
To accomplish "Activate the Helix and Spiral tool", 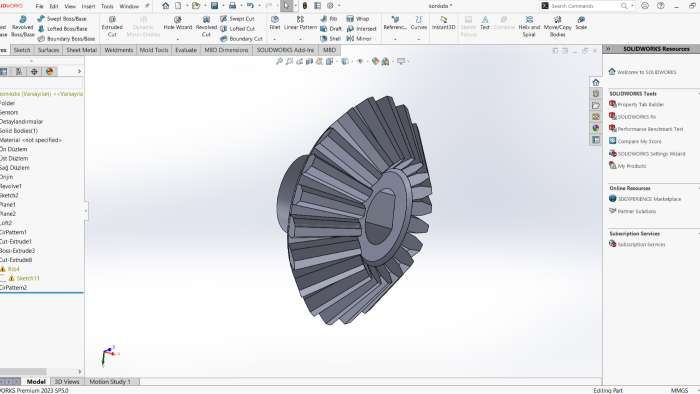I will 529,27.
